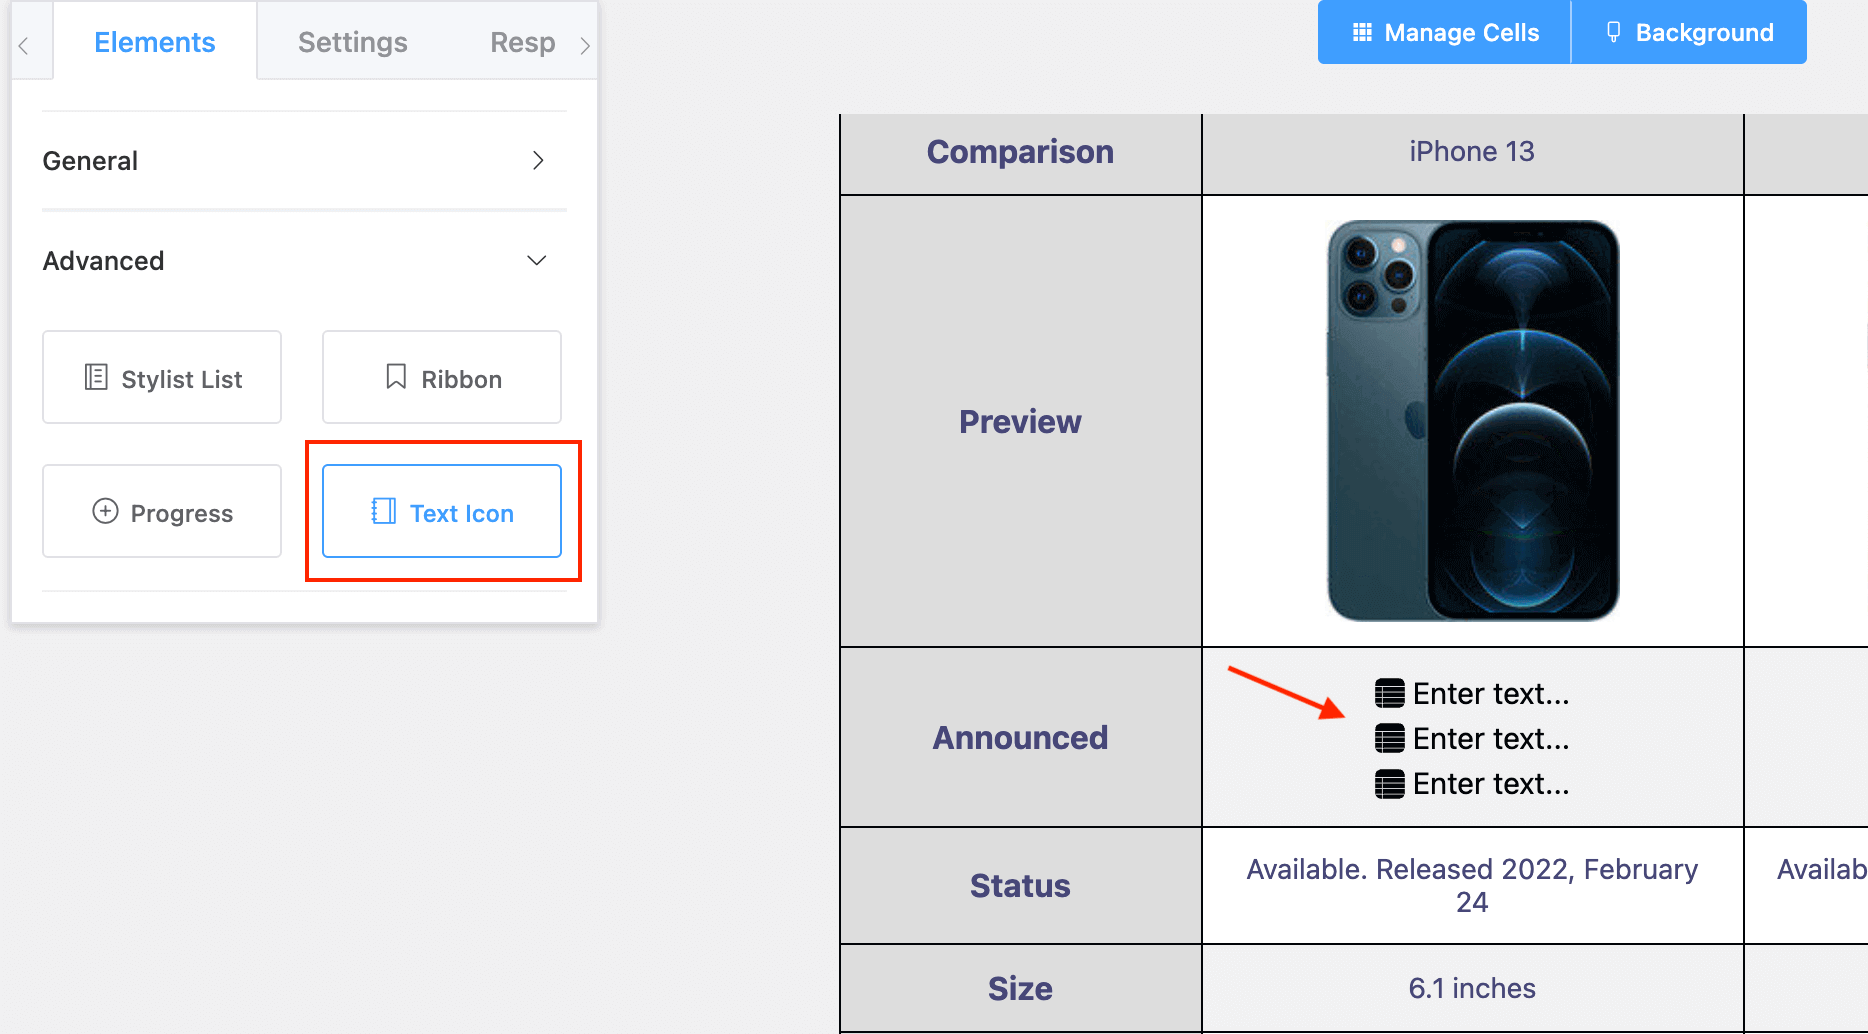The height and width of the screenshot is (1034, 1868).
Task: Click the third text icon in Announced cell
Action: point(1389,783)
